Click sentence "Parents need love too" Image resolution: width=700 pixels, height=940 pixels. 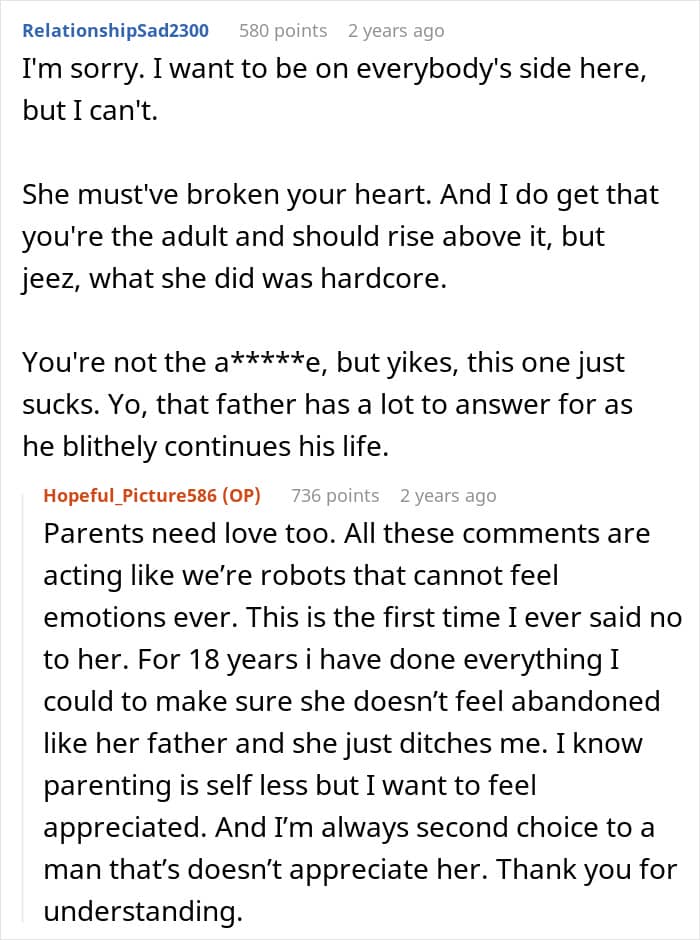(x=189, y=534)
